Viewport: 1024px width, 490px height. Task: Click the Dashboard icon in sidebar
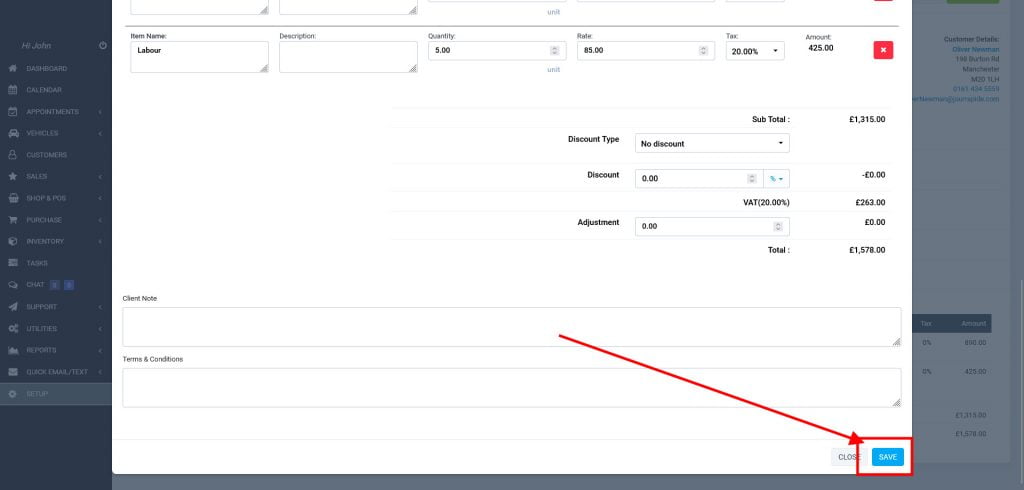coord(13,68)
